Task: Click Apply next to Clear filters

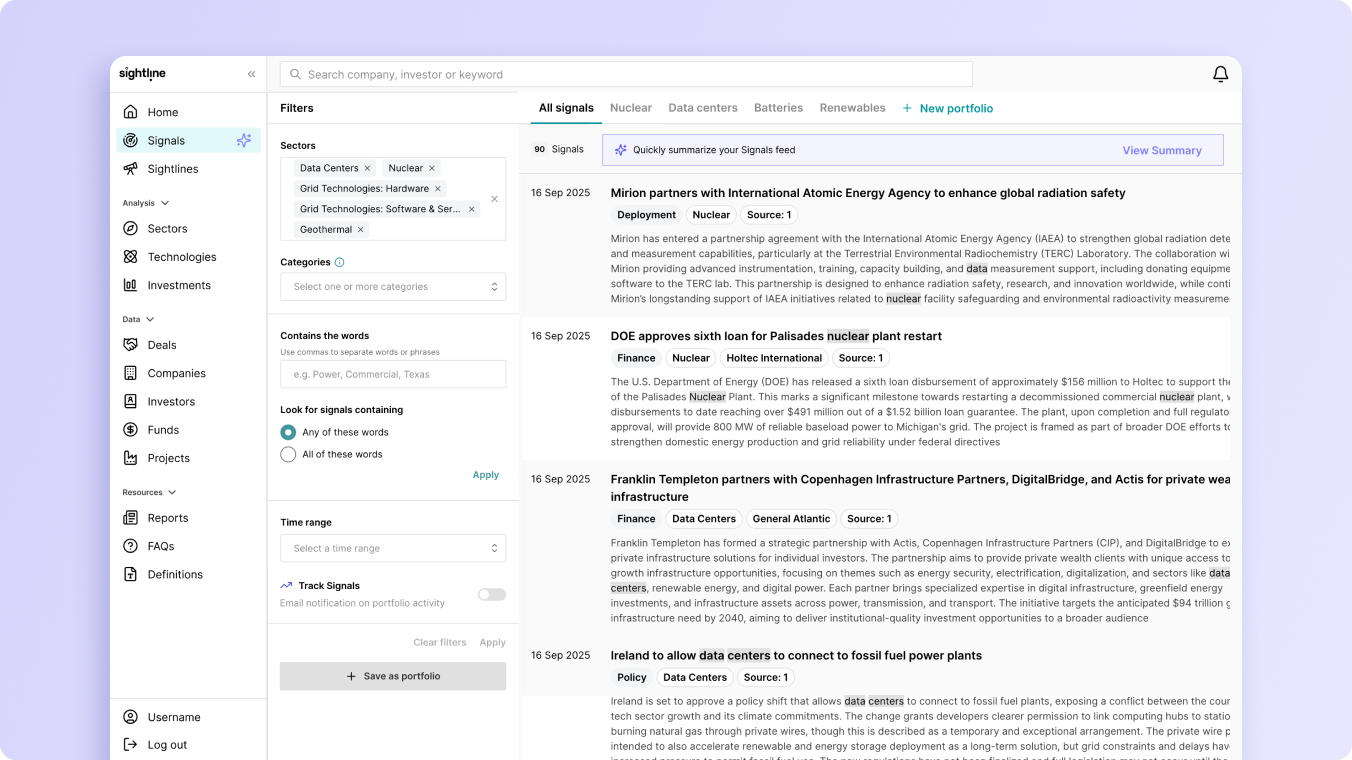Action: pyautogui.click(x=493, y=642)
